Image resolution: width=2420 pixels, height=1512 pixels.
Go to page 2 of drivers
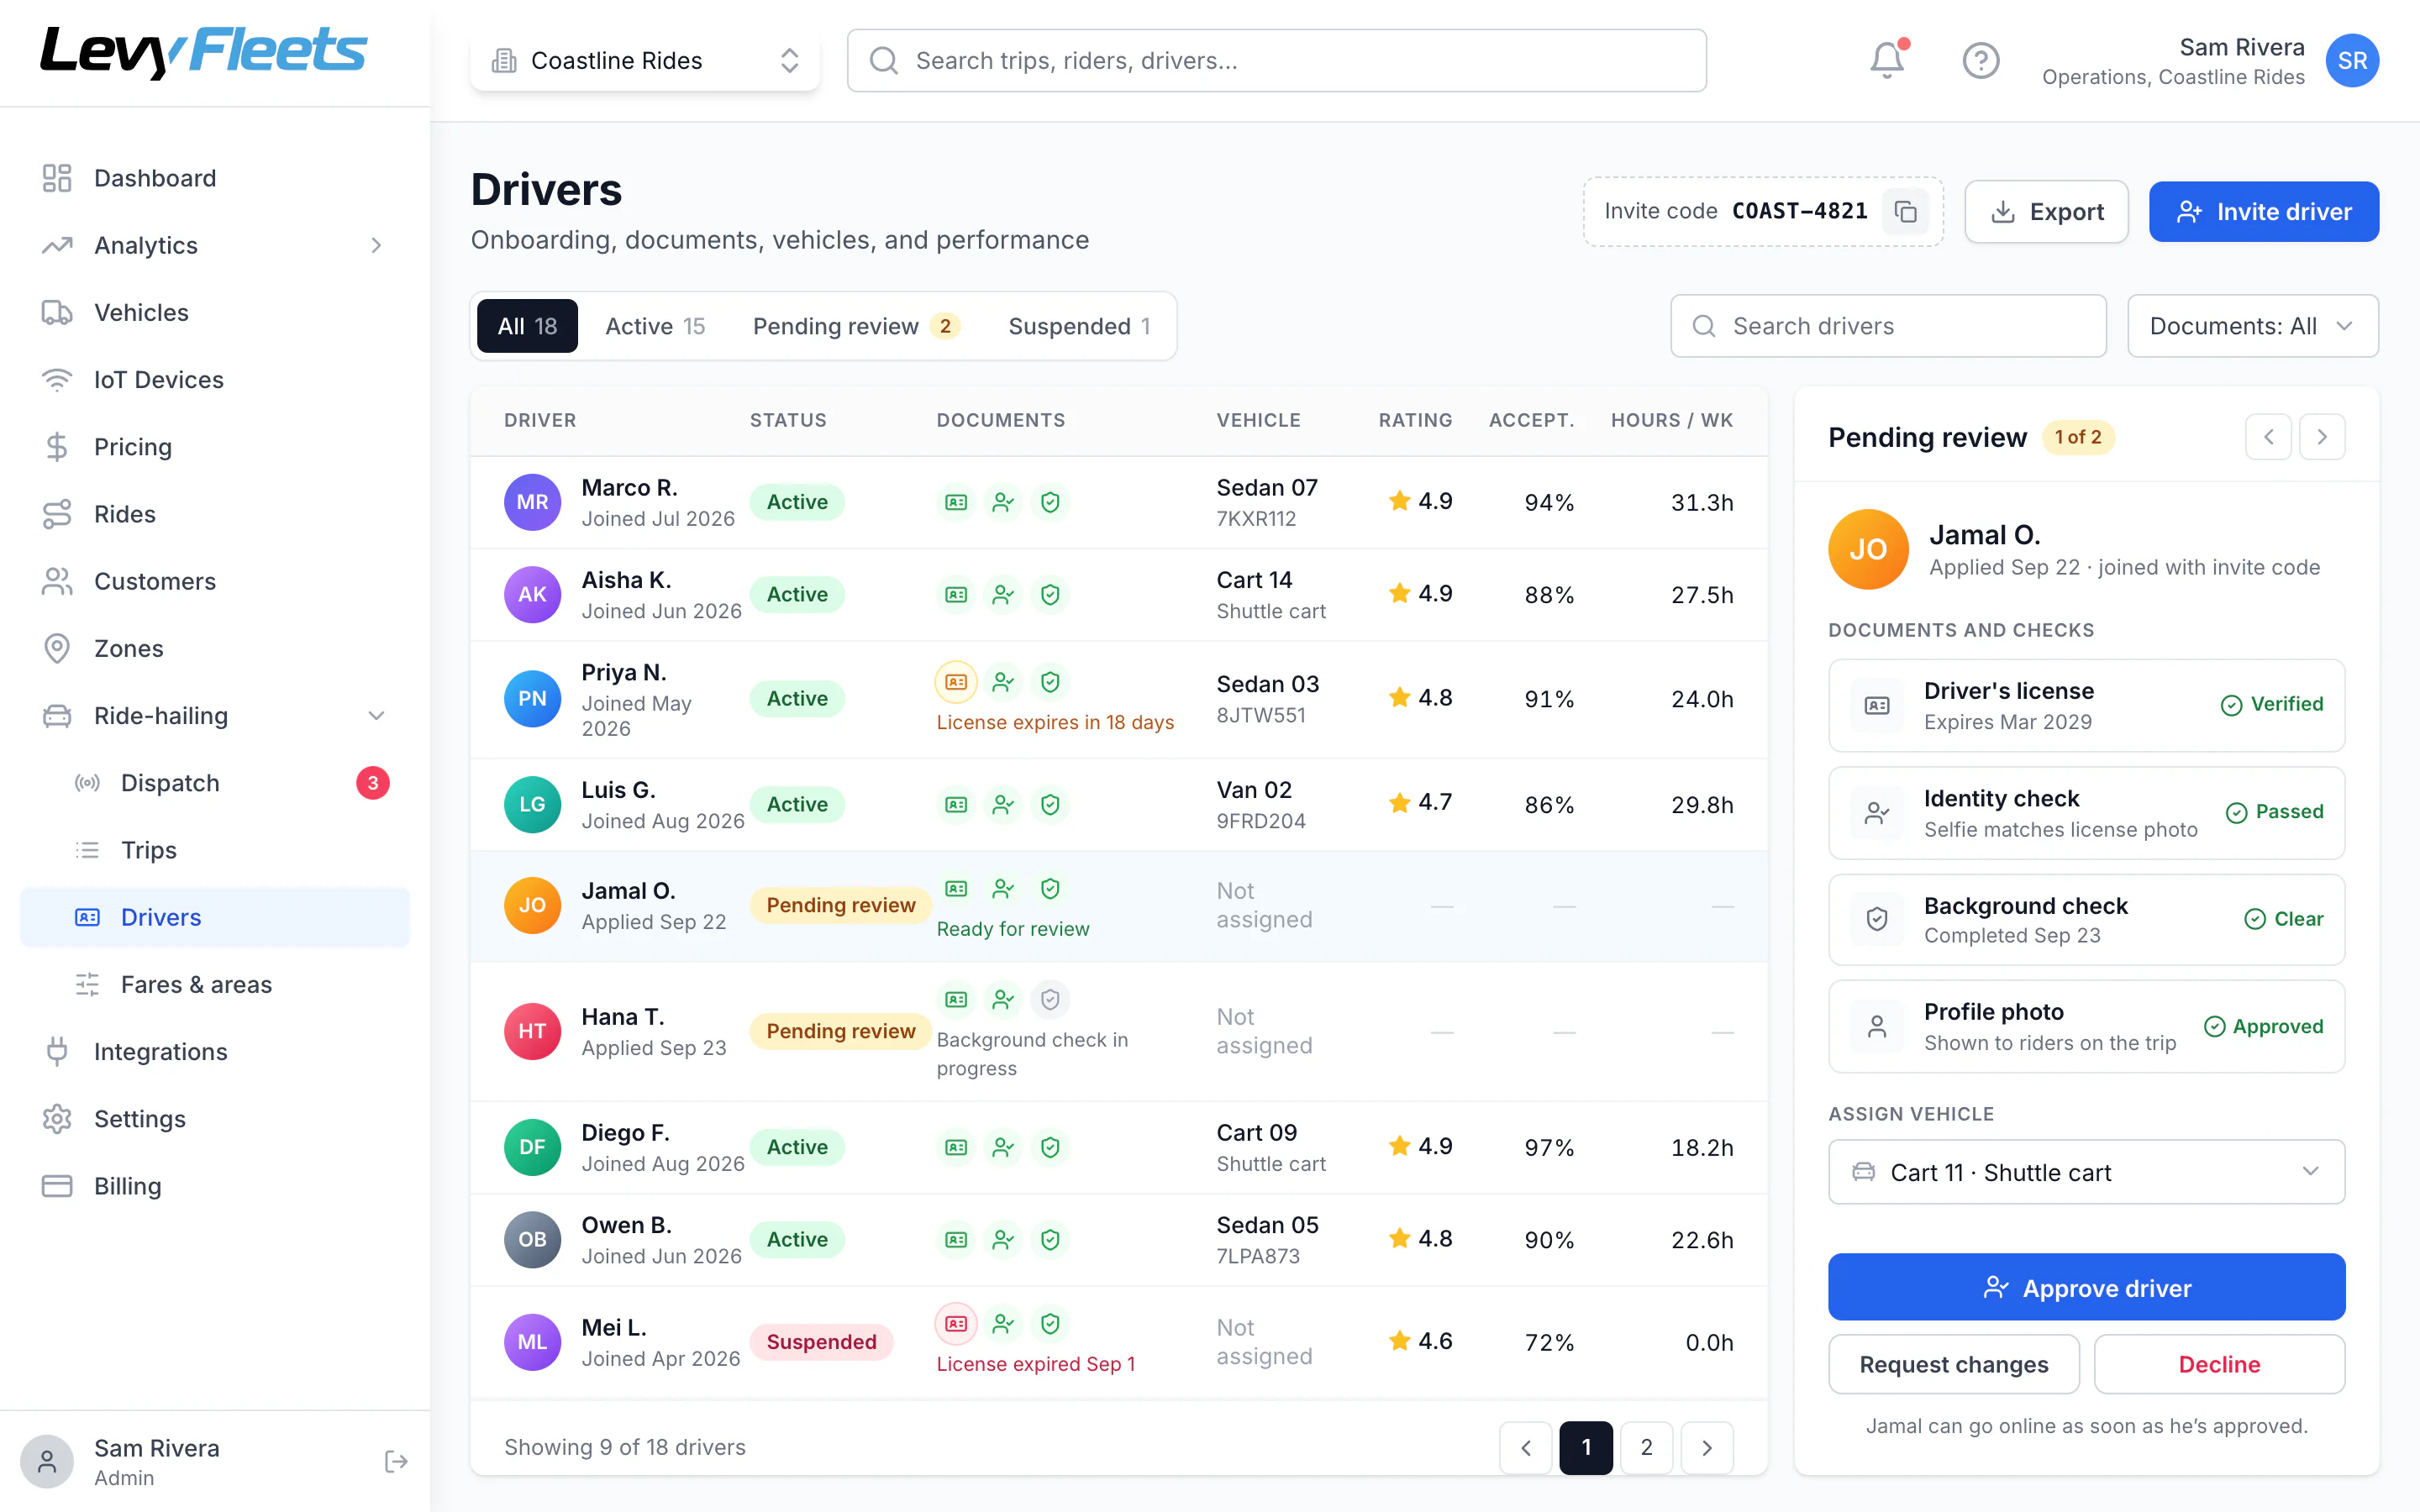point(1646,1447)
